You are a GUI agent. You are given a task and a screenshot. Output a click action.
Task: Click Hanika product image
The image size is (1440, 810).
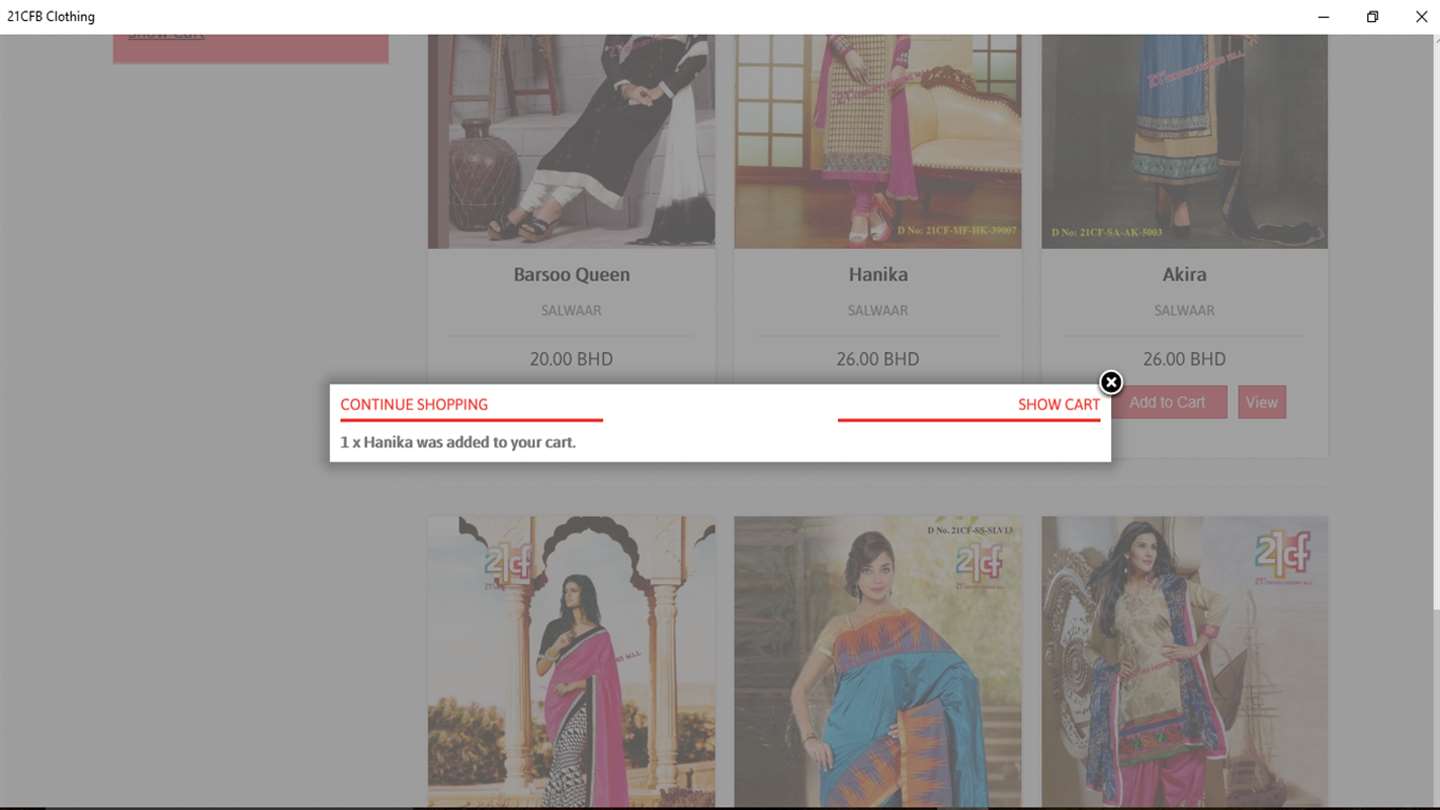click(x=878, y=141)
